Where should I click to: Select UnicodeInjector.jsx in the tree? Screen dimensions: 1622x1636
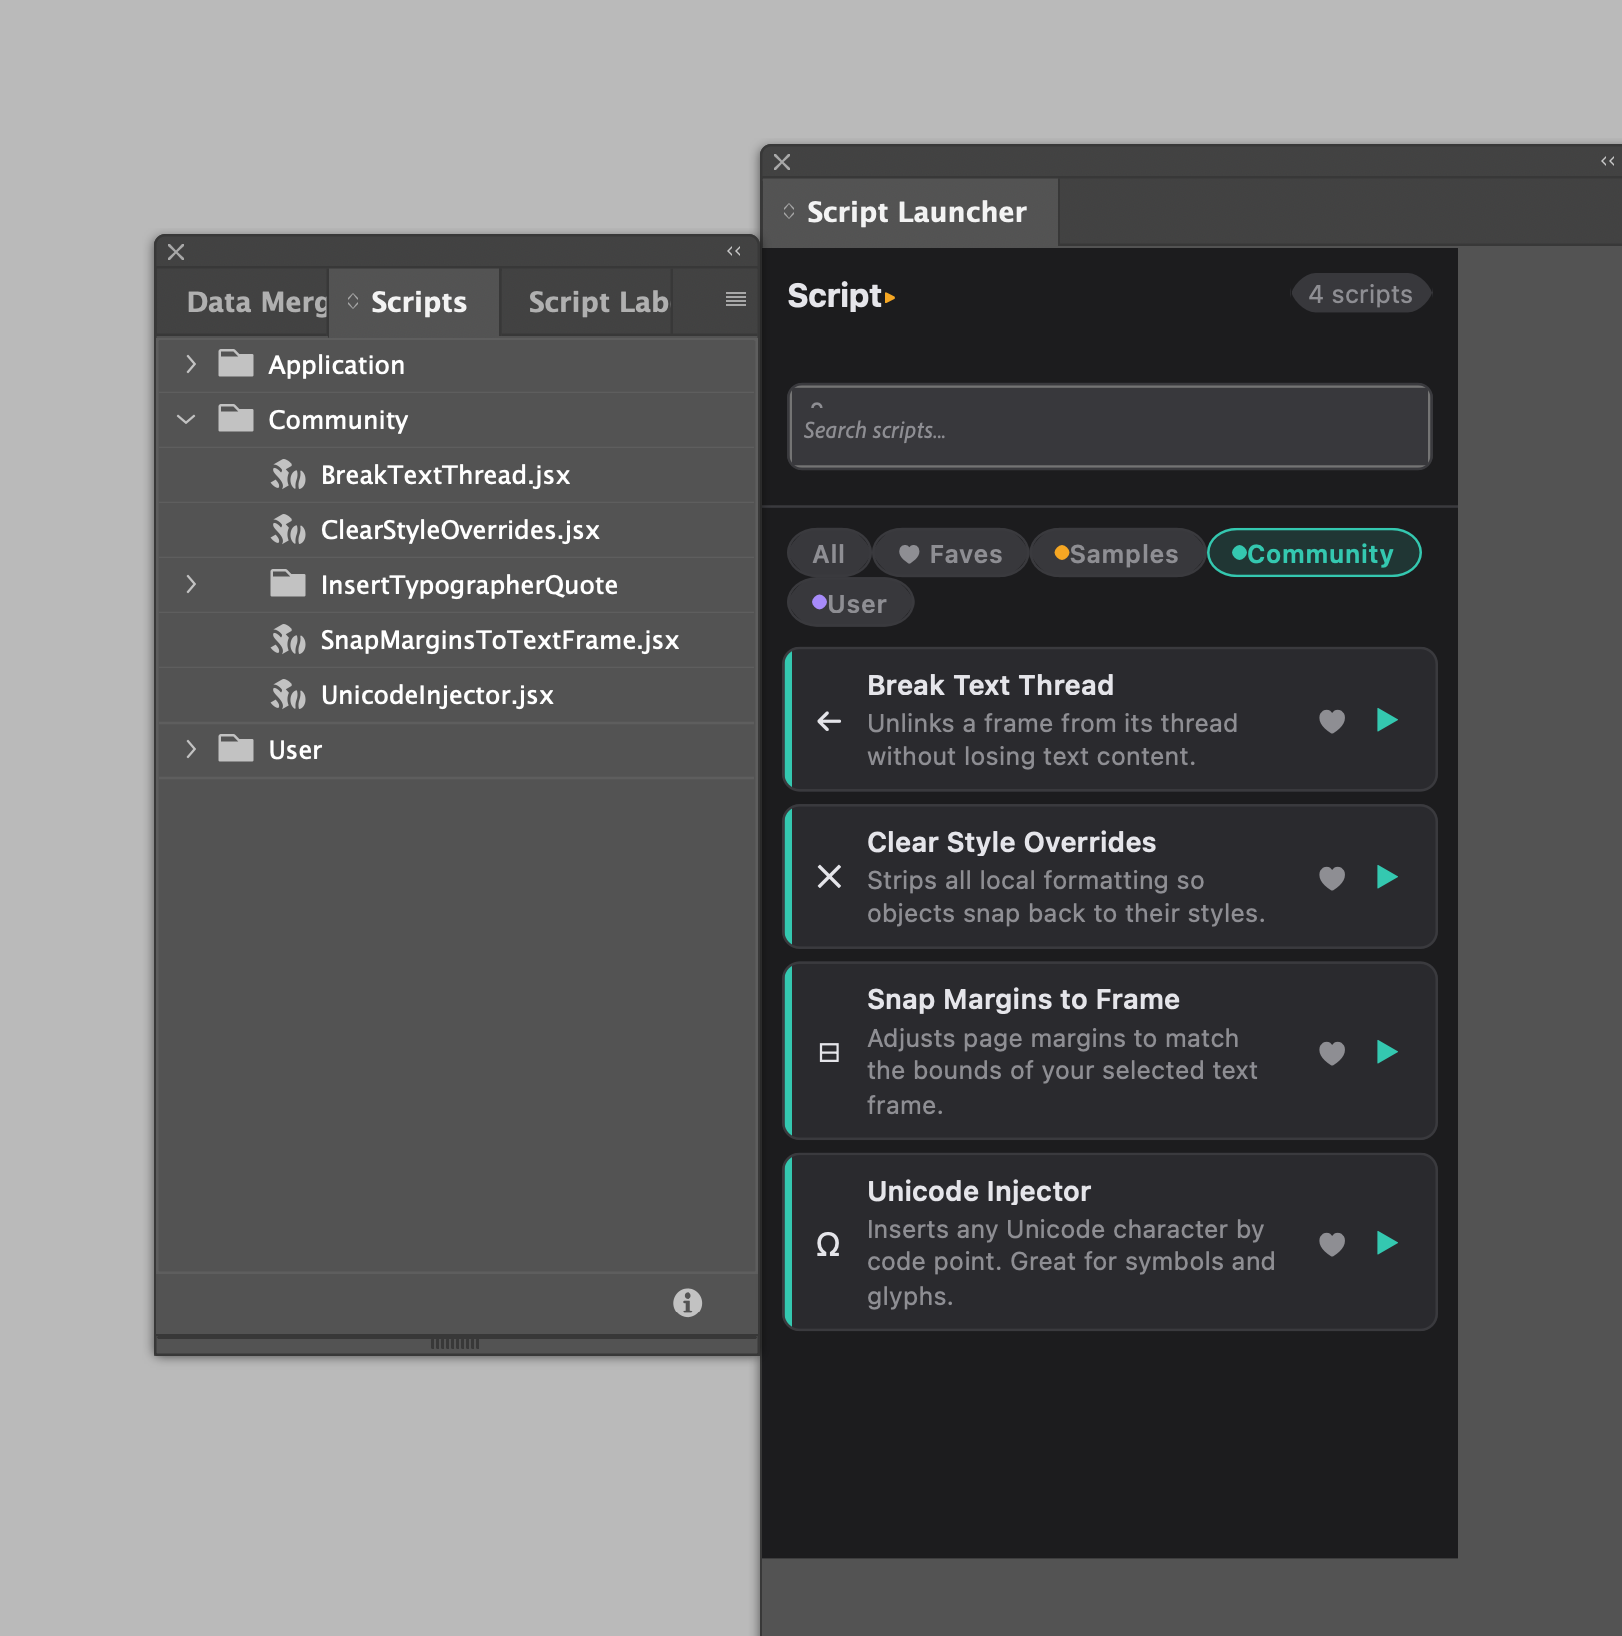point(458,695)
